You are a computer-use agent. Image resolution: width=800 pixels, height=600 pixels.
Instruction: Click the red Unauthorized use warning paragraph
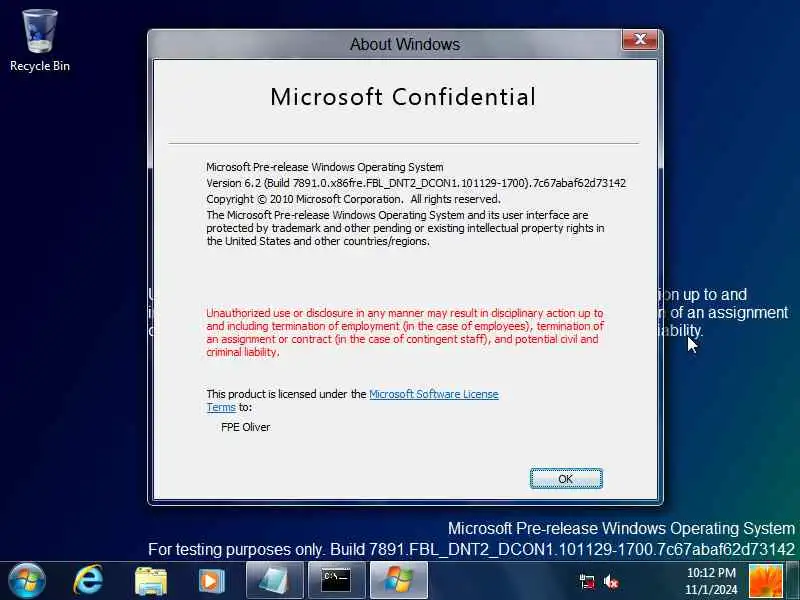(405, 333)
